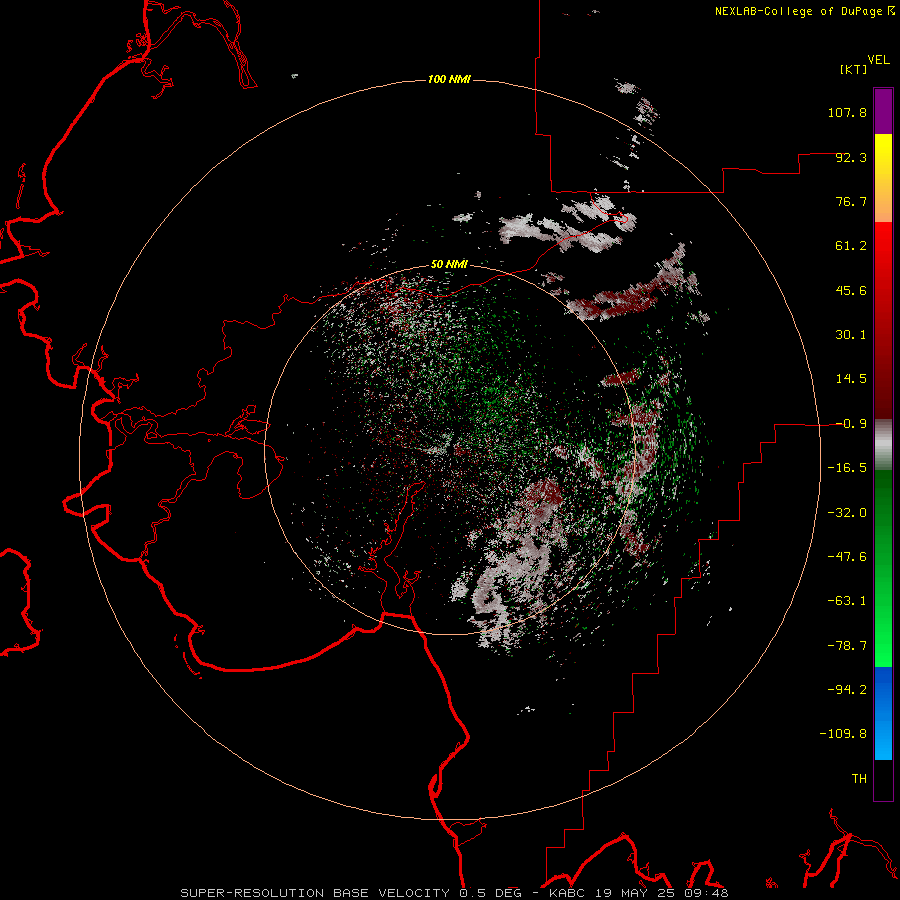Pick the blue segment of the color bar
Viewport: 900px width, 900px height.
883,713
